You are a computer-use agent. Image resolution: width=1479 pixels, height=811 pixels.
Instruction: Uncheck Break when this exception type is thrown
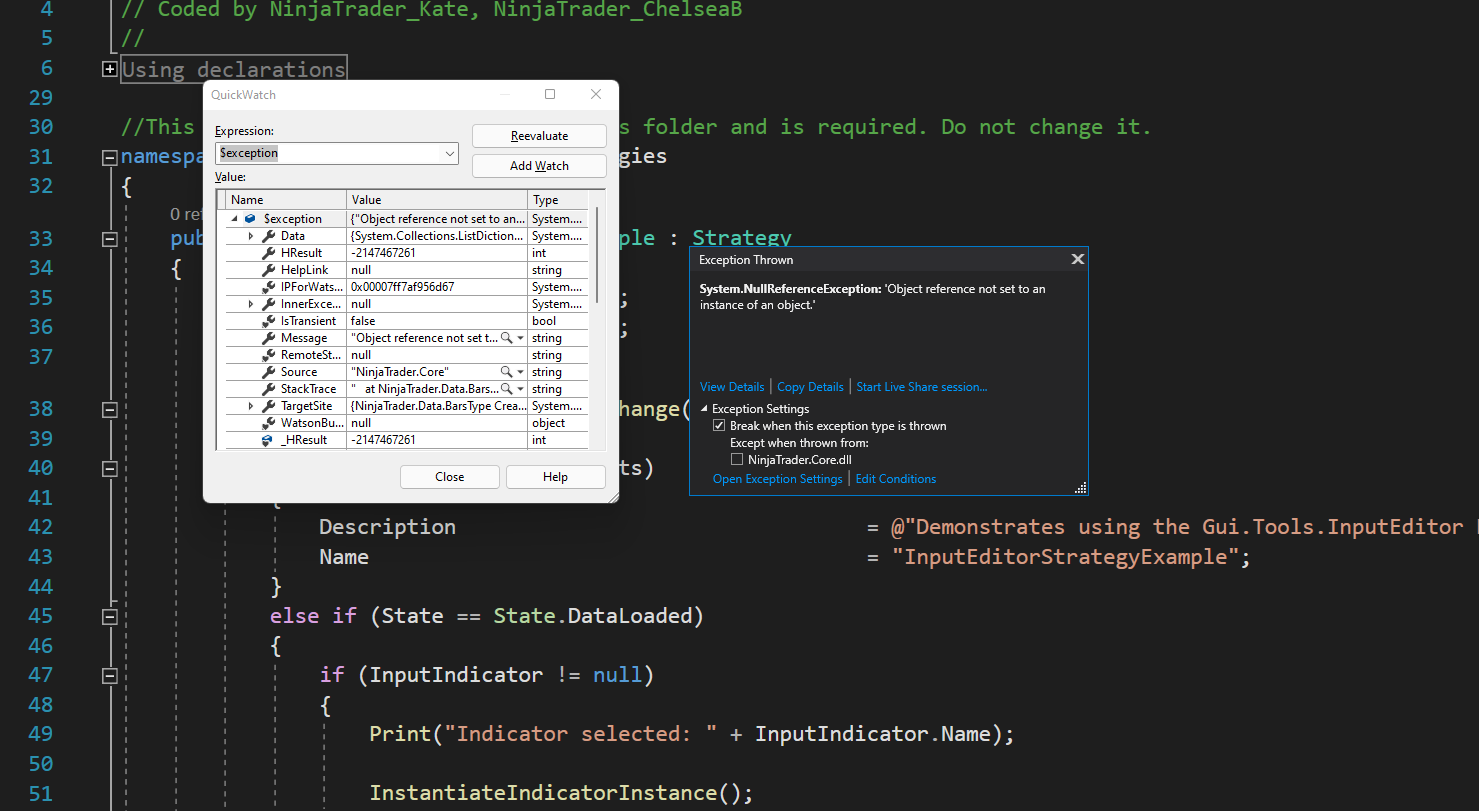pyautogui.click(x=719, y=426)
